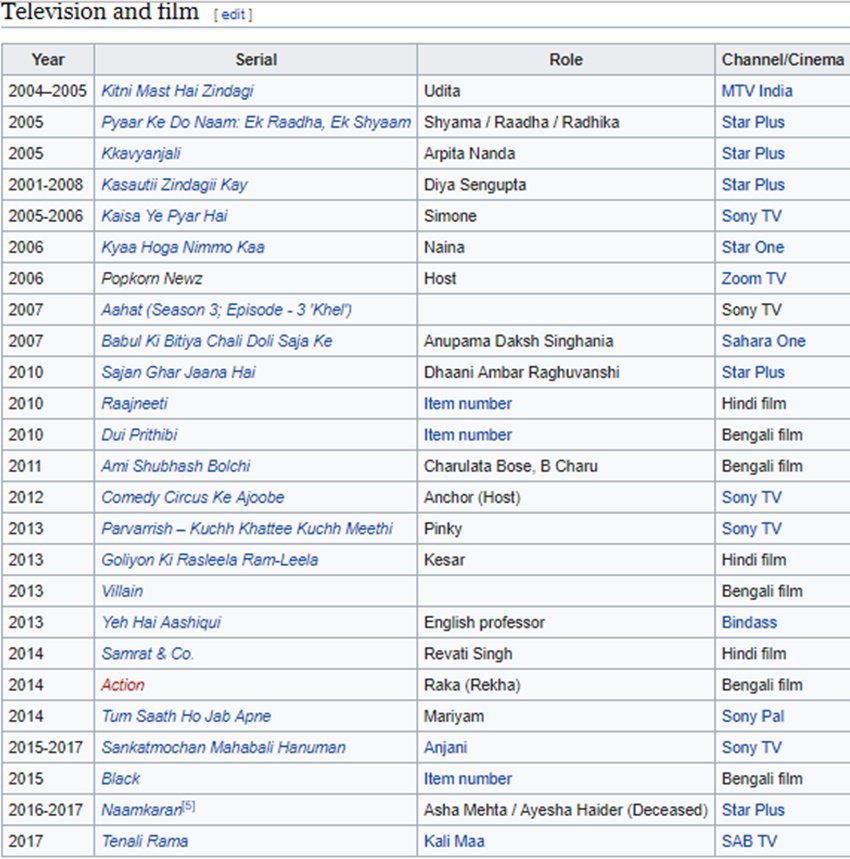Screen dimensions: 850x859
Task: Open the Kitni Mast Hai Zindagi link
Action: pos(177,91)
